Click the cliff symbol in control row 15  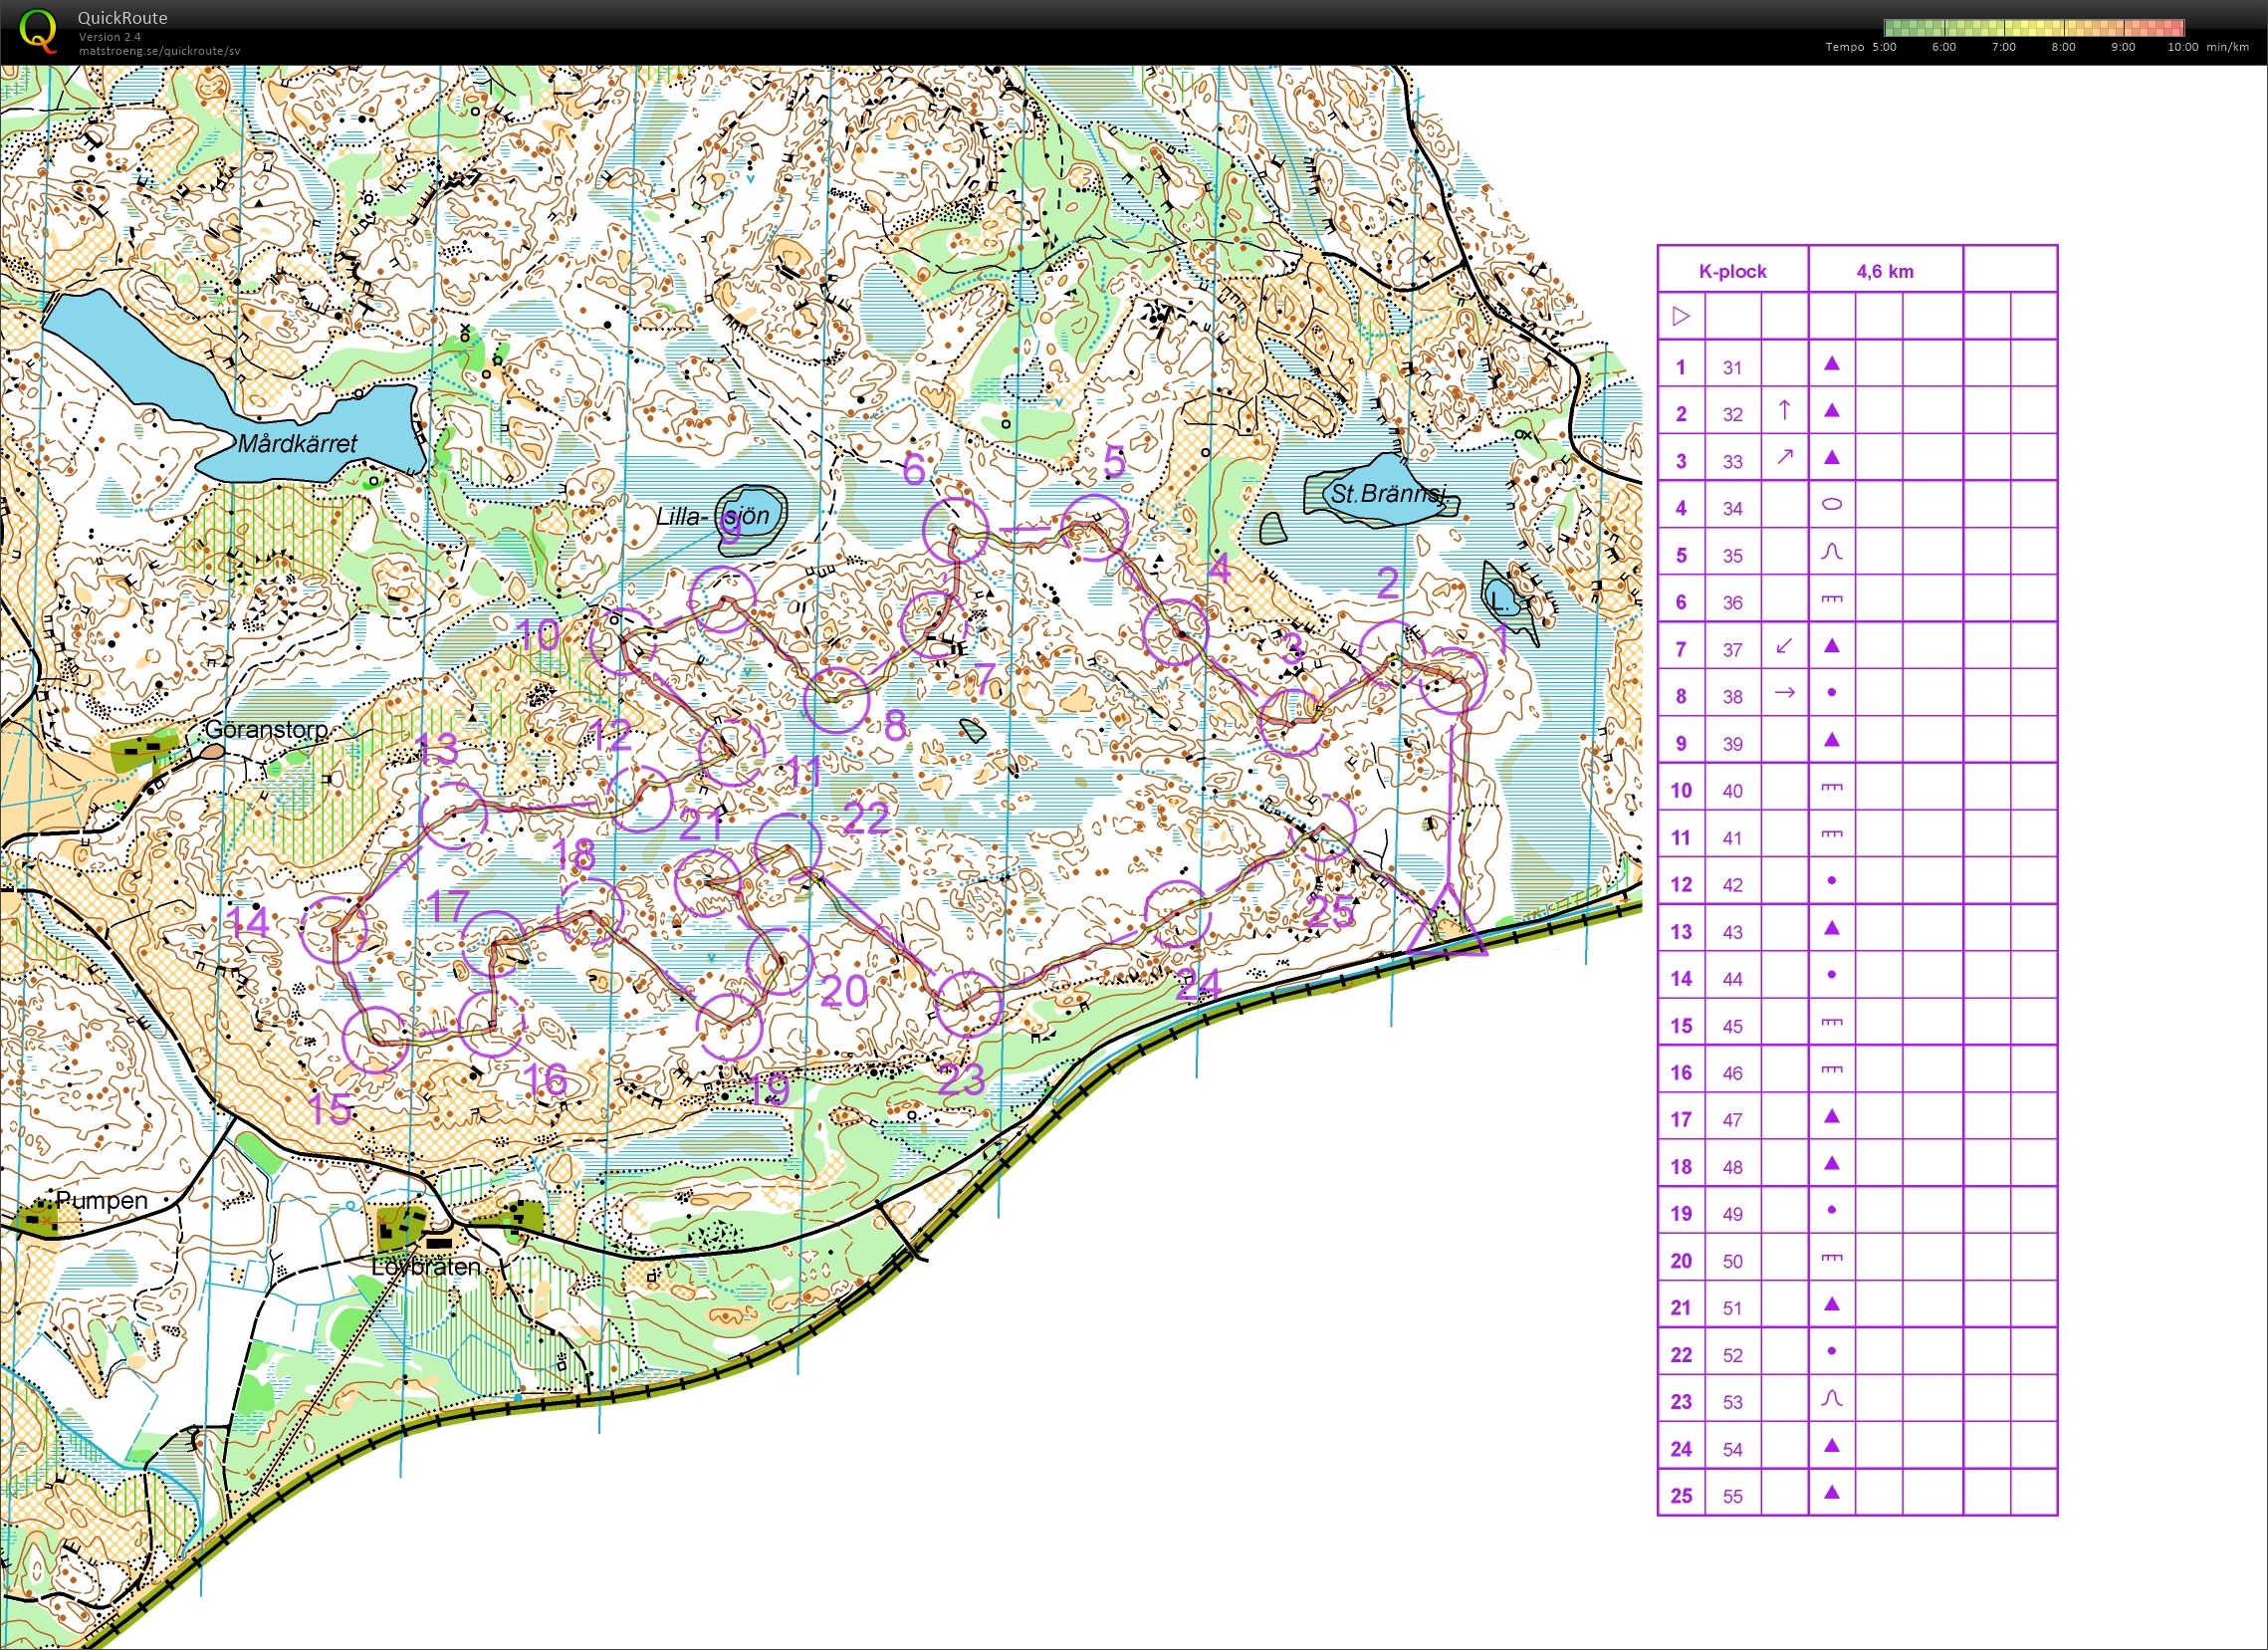click(1832, 1022)
